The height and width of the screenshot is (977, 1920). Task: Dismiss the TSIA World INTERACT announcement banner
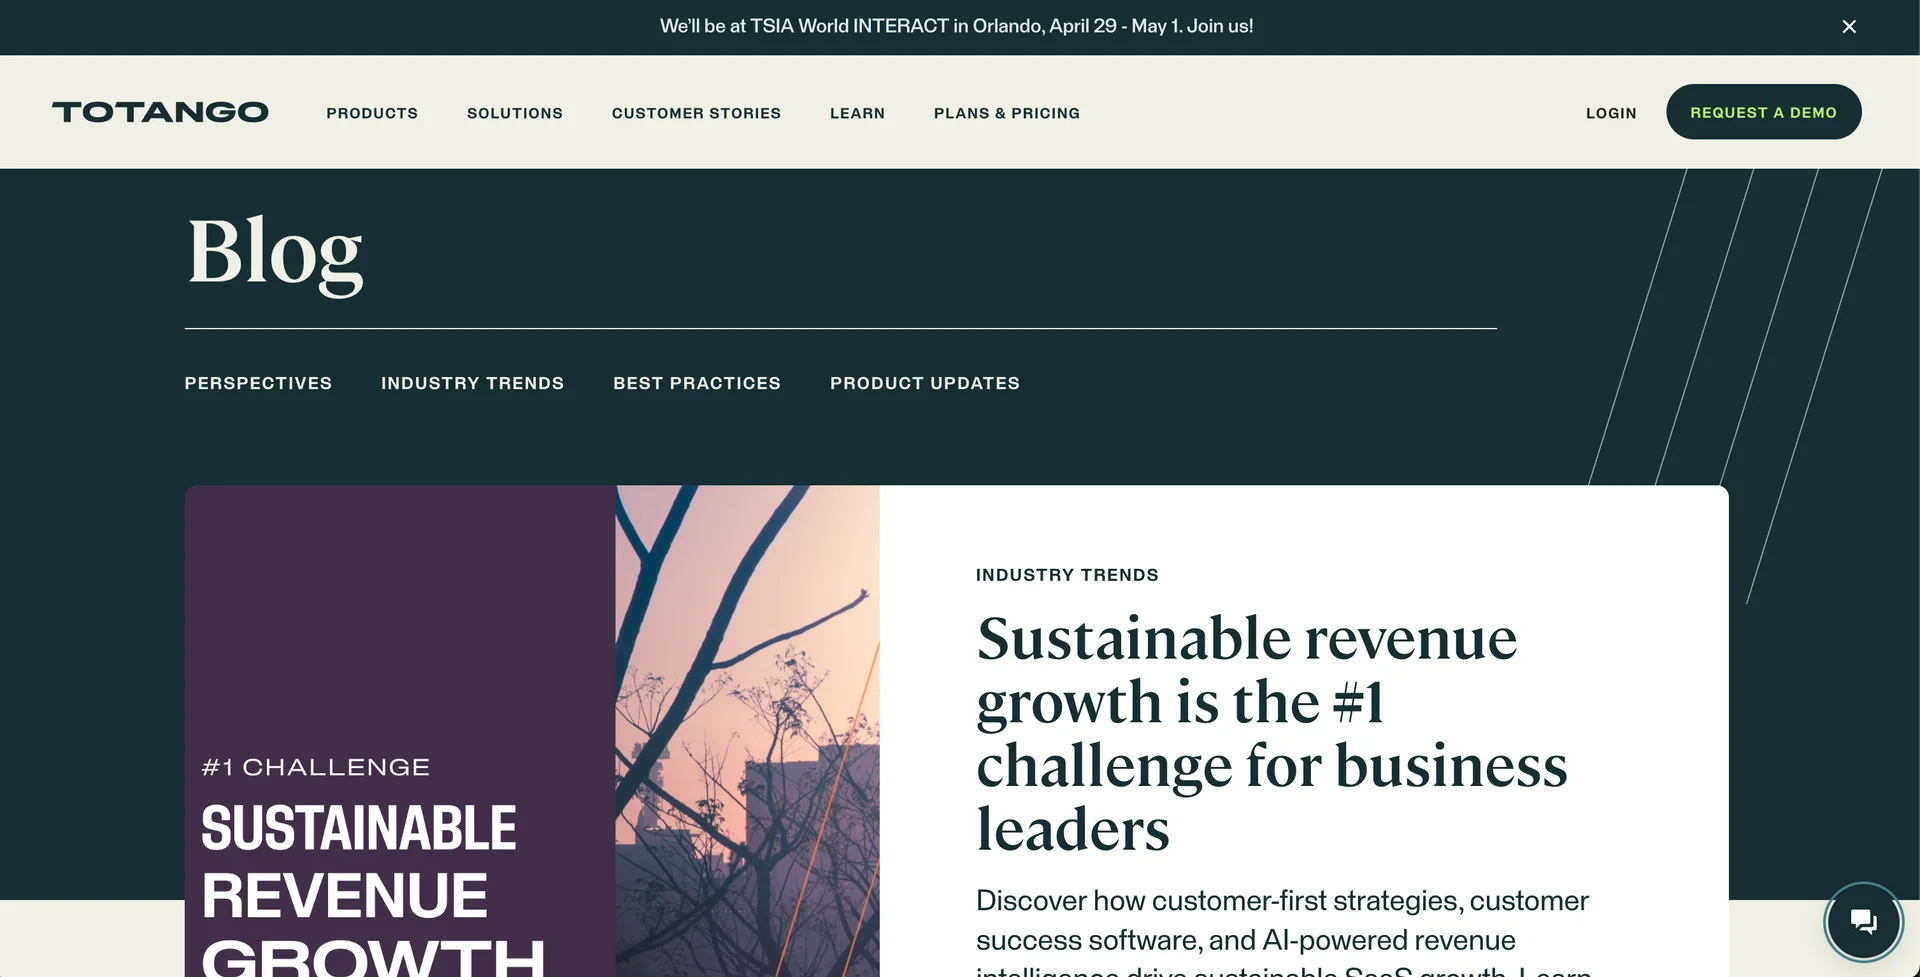(1848, 27)
